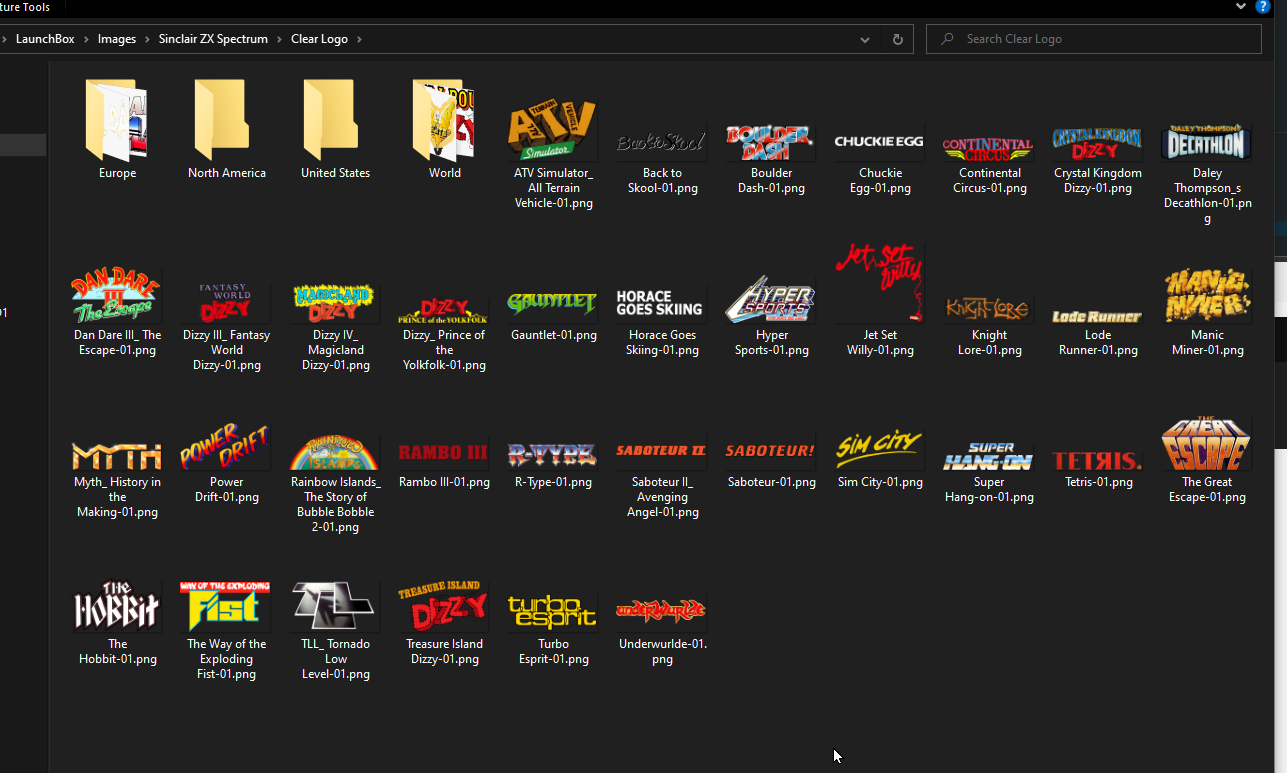Open the North America folder

(x=227, y=128)
